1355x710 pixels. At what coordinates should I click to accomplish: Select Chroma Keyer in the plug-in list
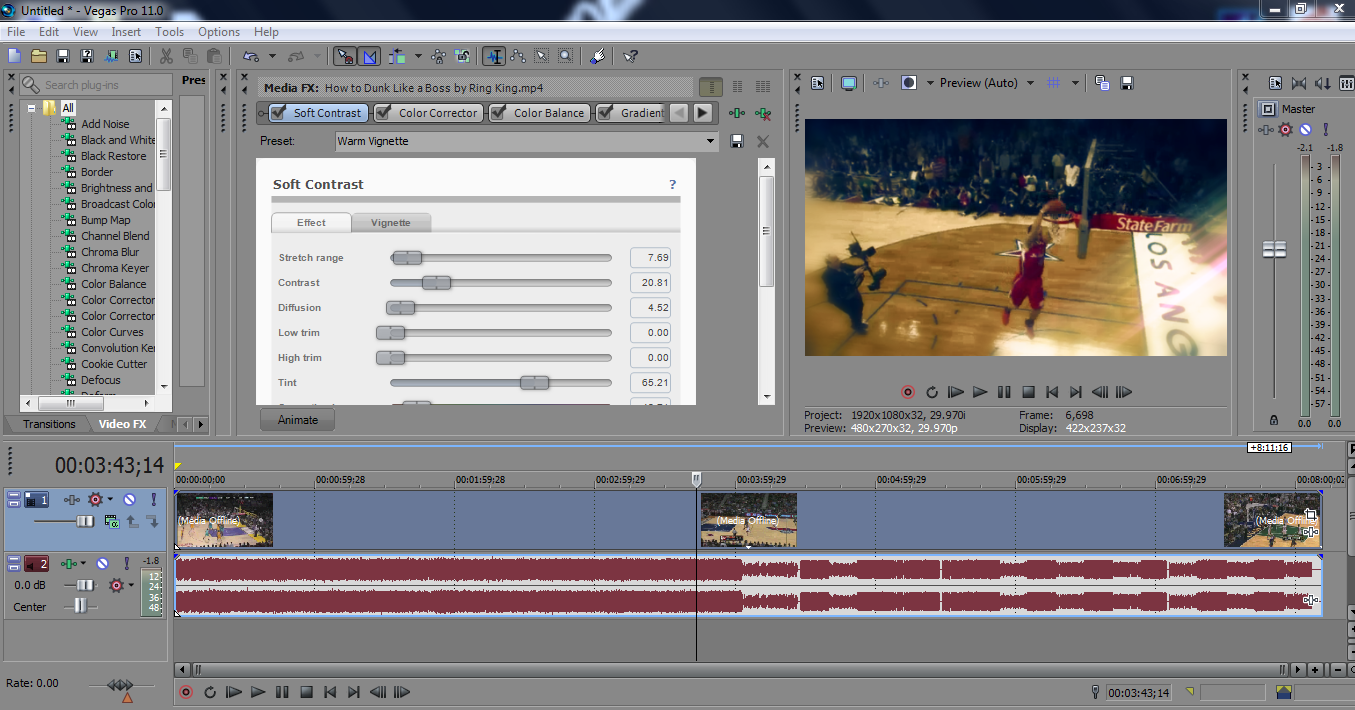(x=115, y=268)
